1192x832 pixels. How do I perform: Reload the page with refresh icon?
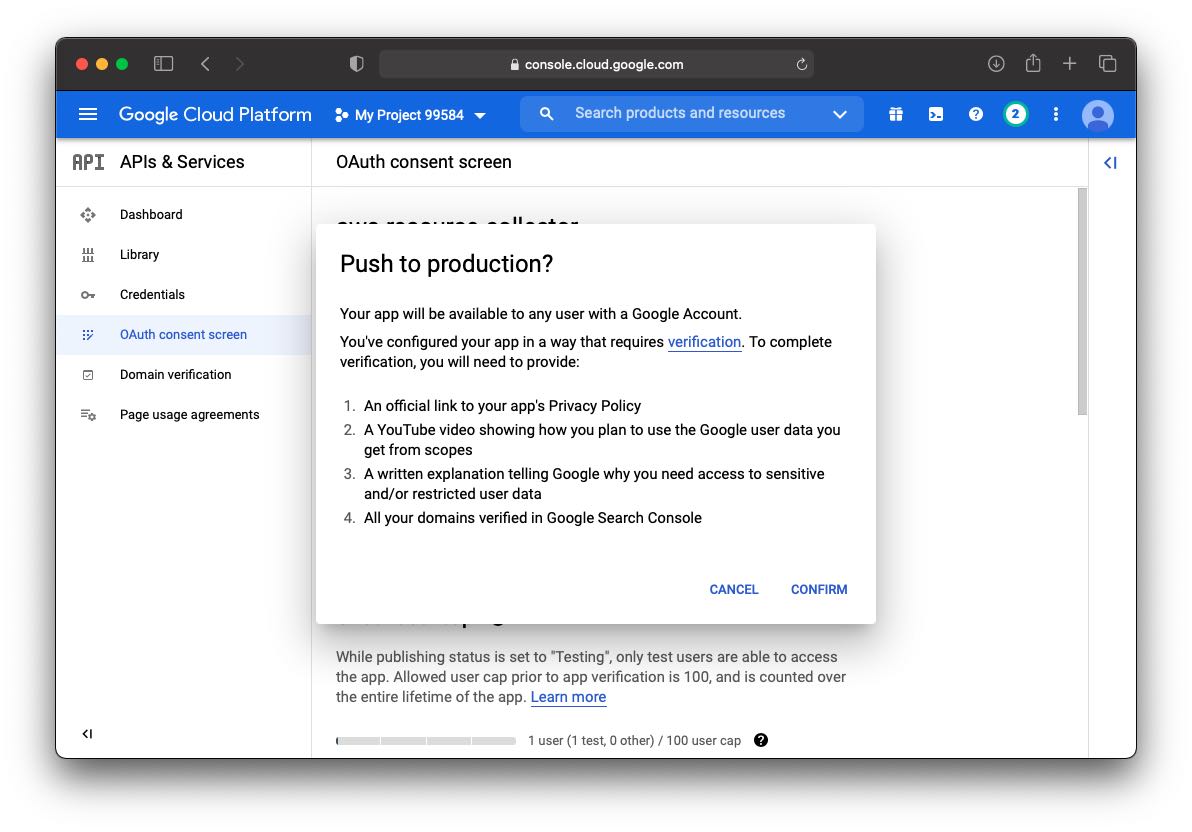click(x=801, y=65)
